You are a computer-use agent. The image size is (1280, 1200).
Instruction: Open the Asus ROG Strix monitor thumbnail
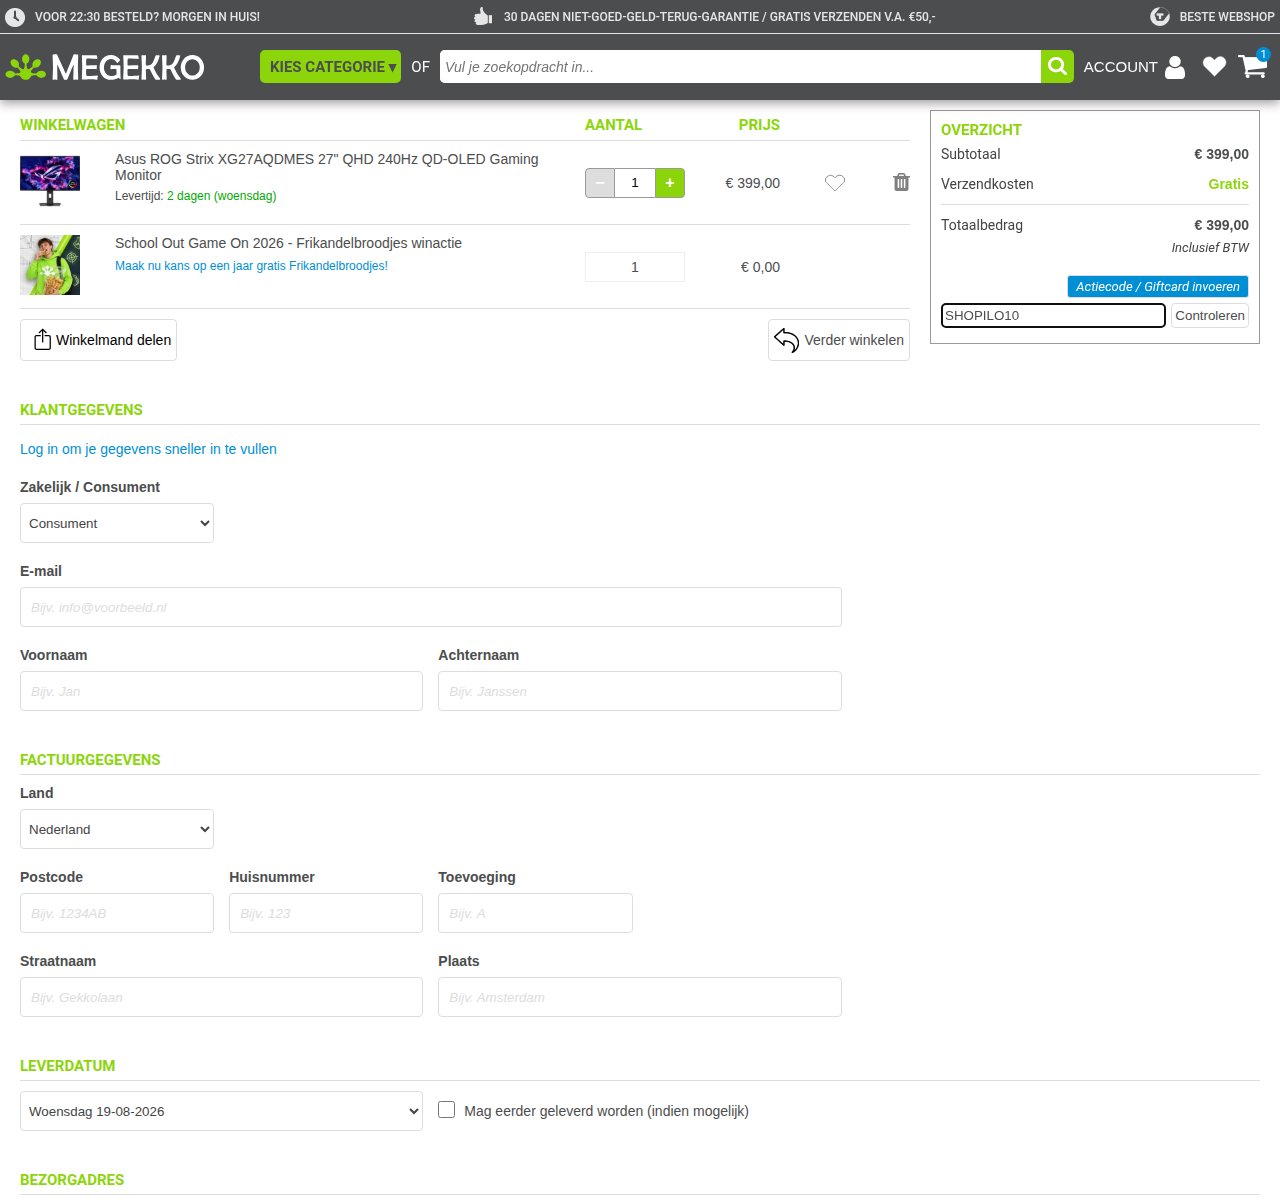tap(50, 181)
